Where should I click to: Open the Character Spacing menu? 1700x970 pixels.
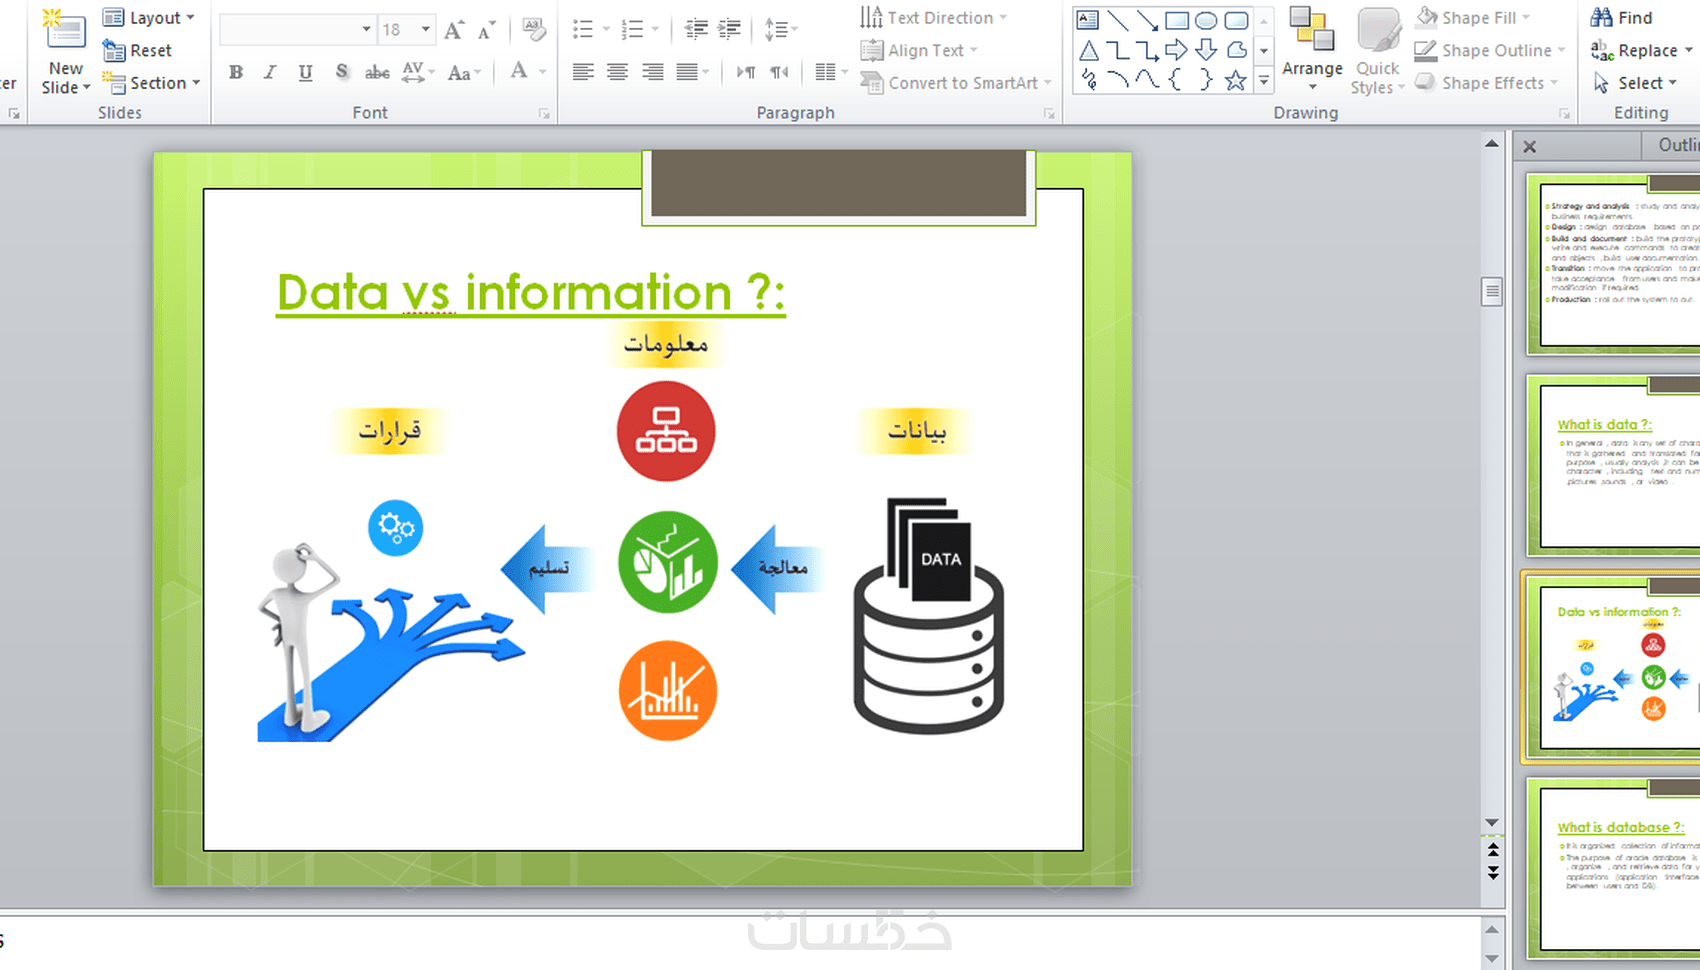[416, 72]
